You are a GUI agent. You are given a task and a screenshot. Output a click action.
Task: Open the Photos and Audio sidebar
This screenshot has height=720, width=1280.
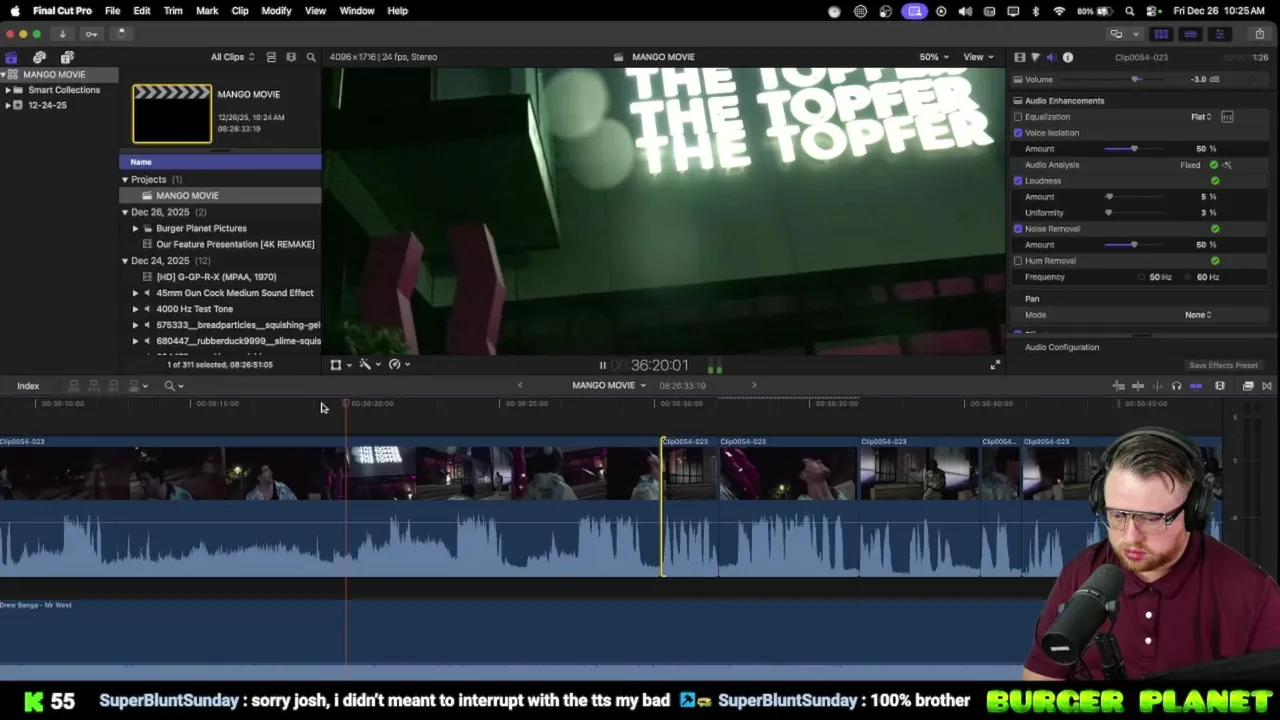[39, 57]
